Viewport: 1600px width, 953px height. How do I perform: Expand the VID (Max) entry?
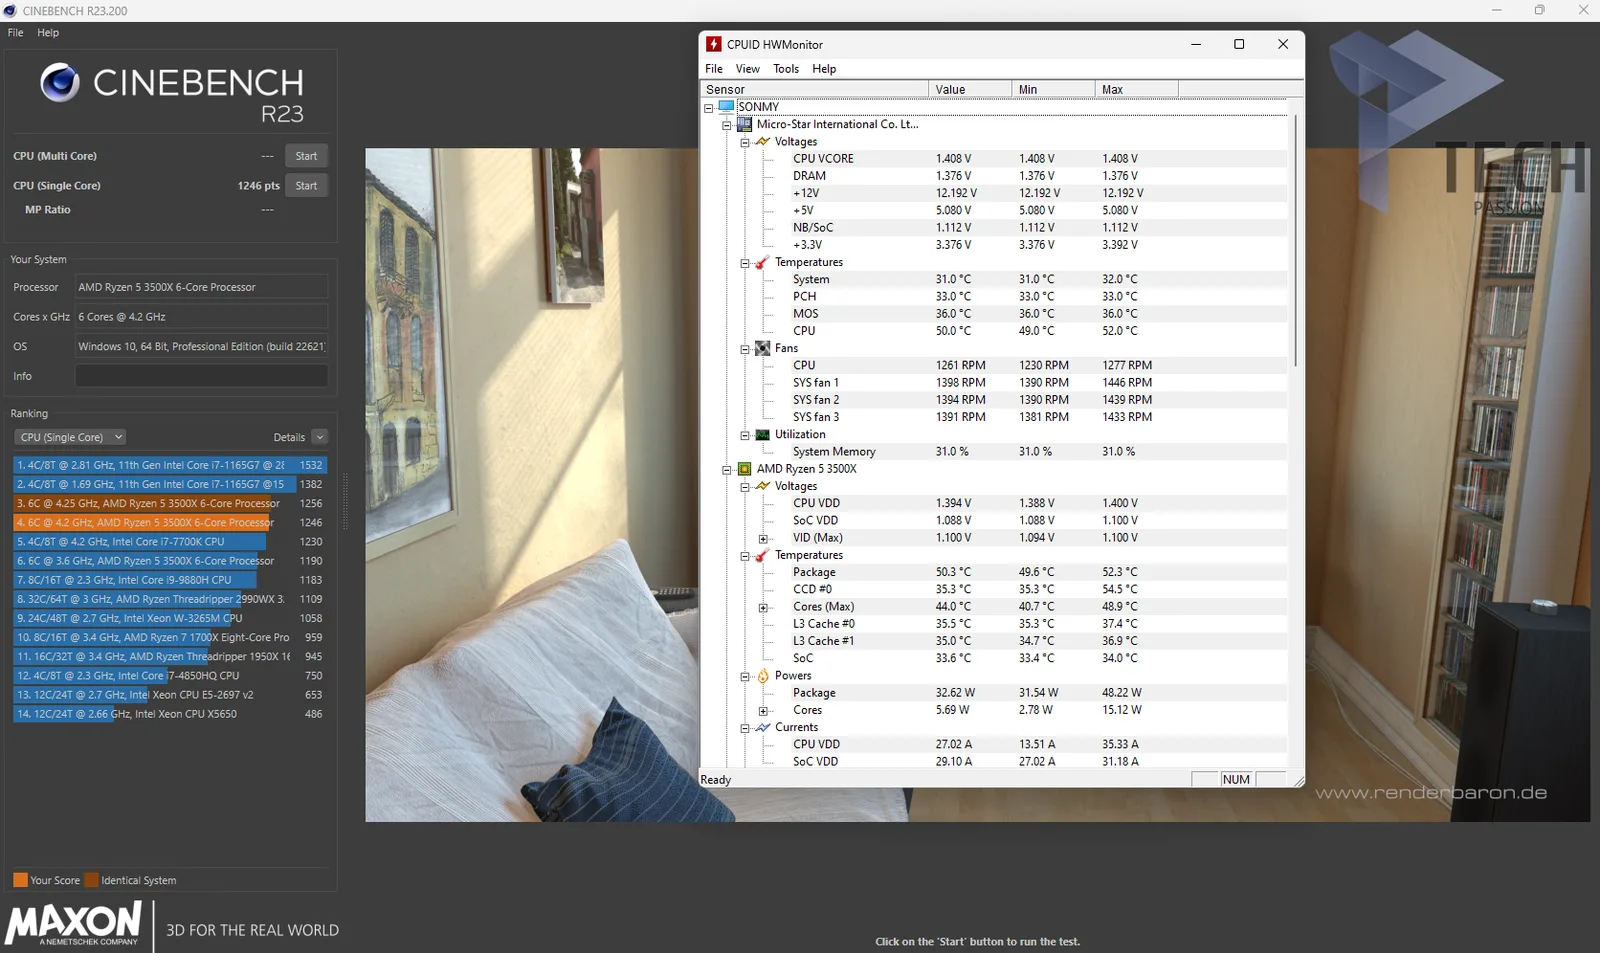[x=763, y=539]
